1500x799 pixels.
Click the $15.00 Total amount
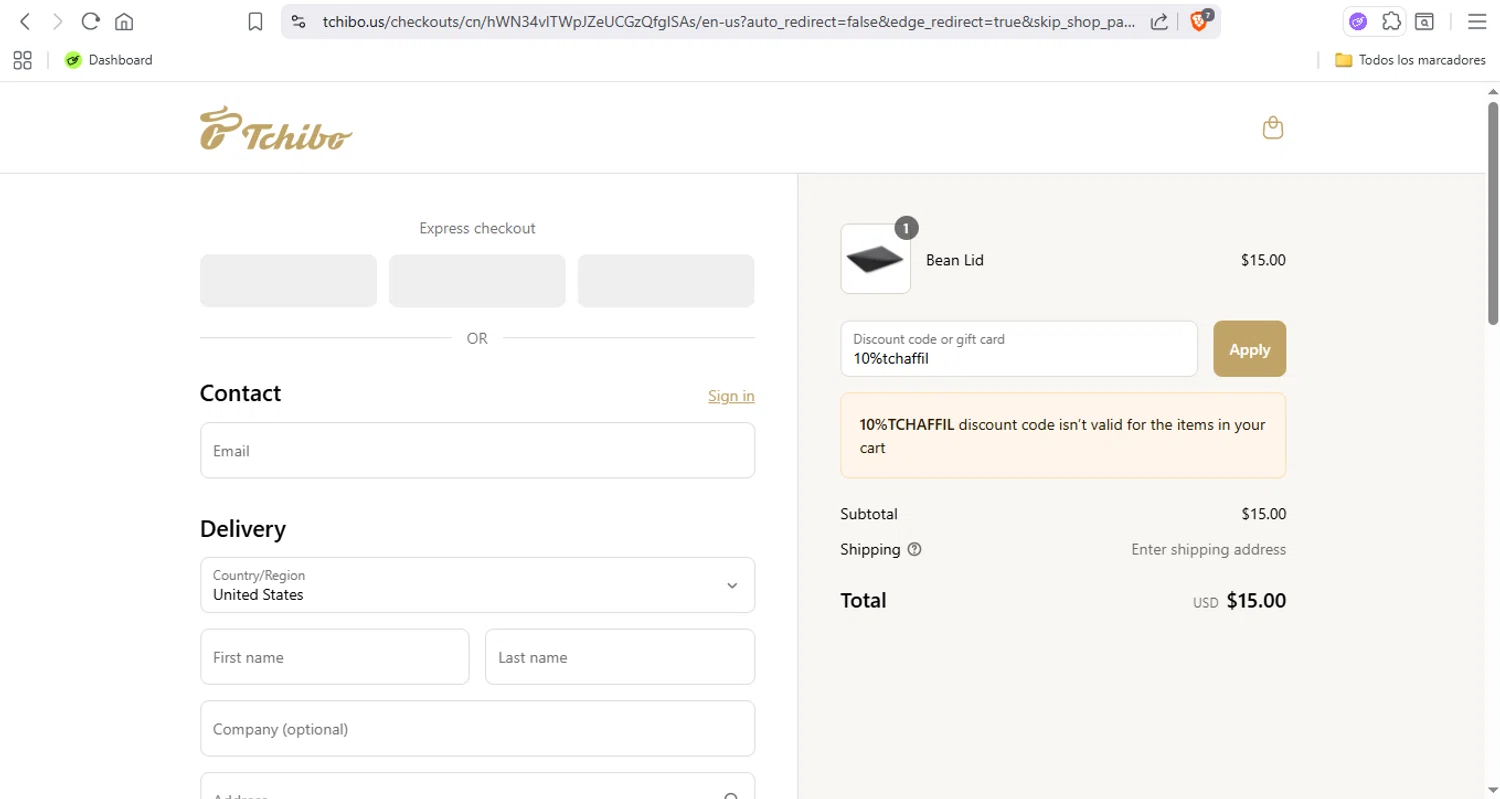1256,601
